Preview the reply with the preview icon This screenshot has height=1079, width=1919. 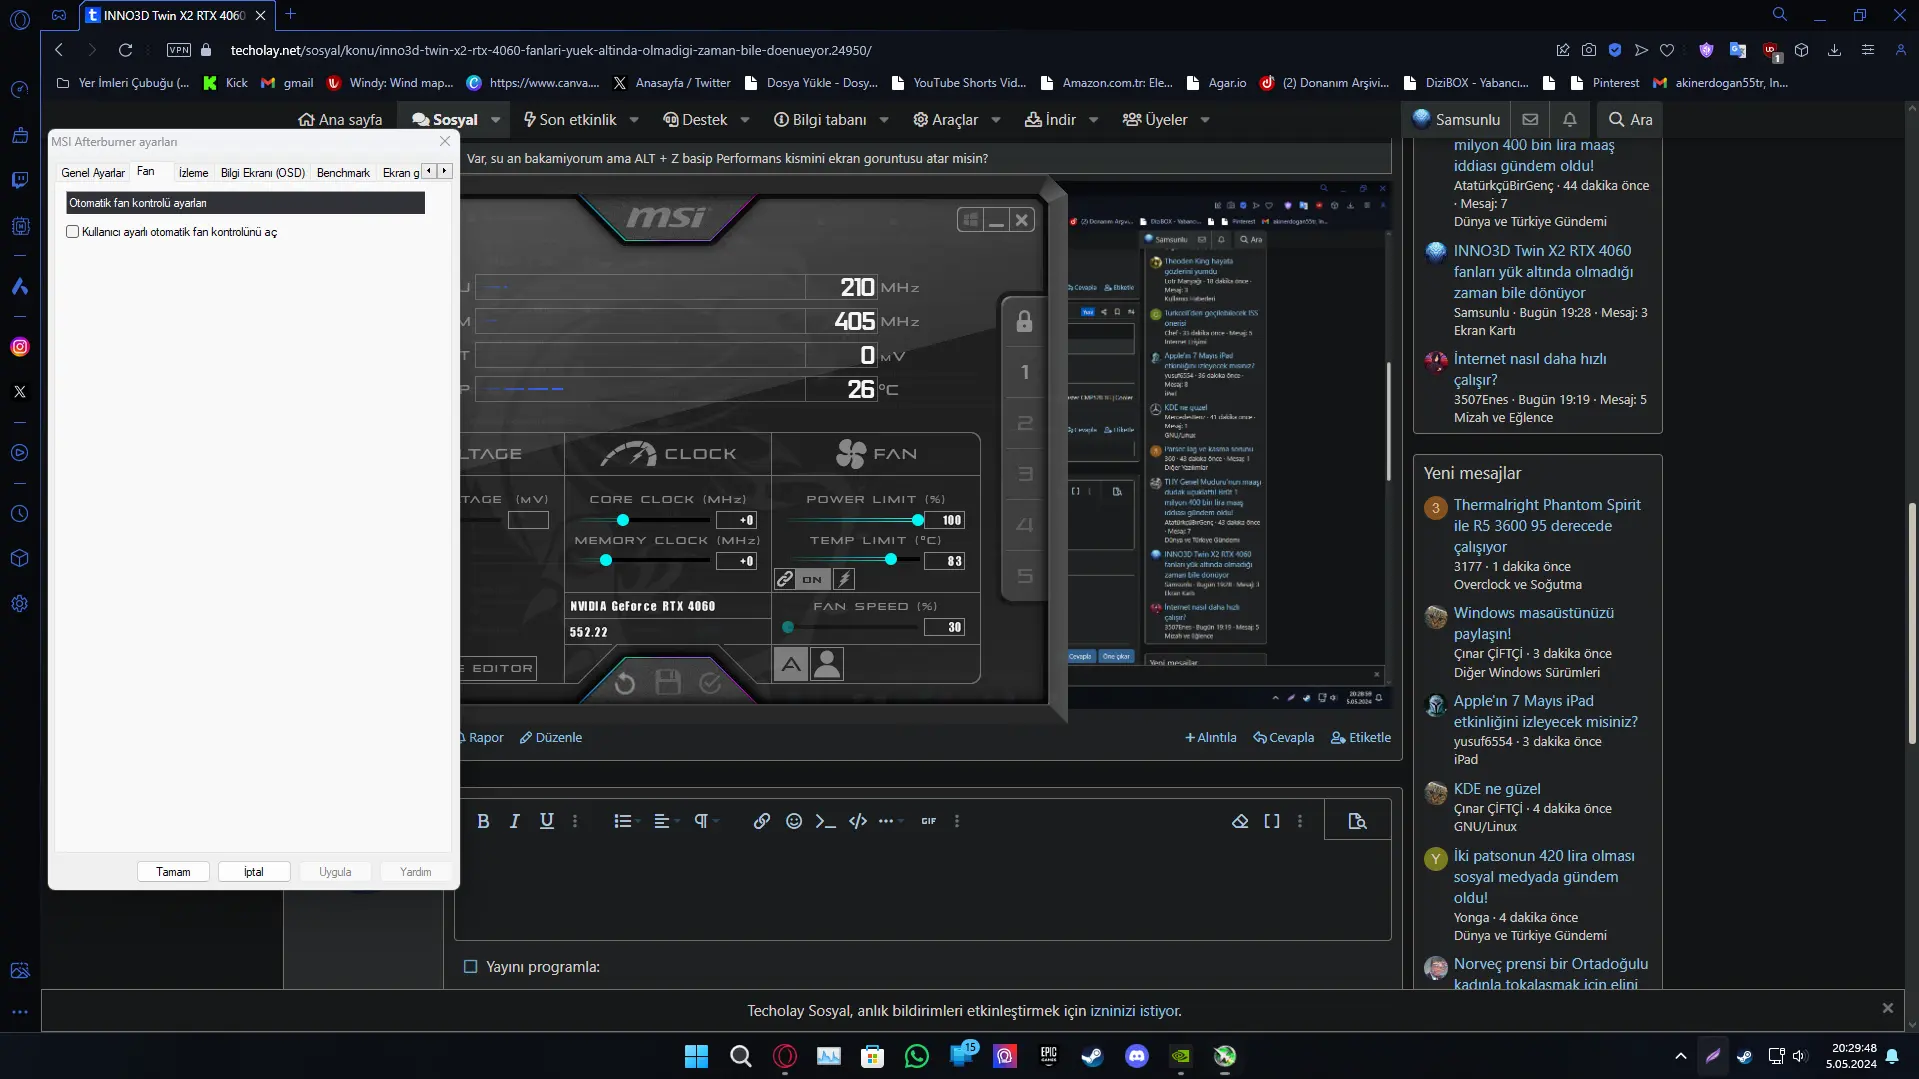point(1357,821)
